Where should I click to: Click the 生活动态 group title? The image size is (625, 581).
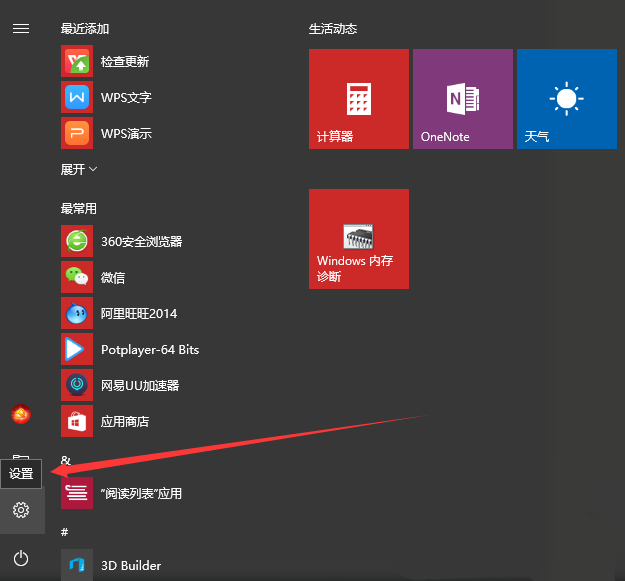tap(333, 29)
